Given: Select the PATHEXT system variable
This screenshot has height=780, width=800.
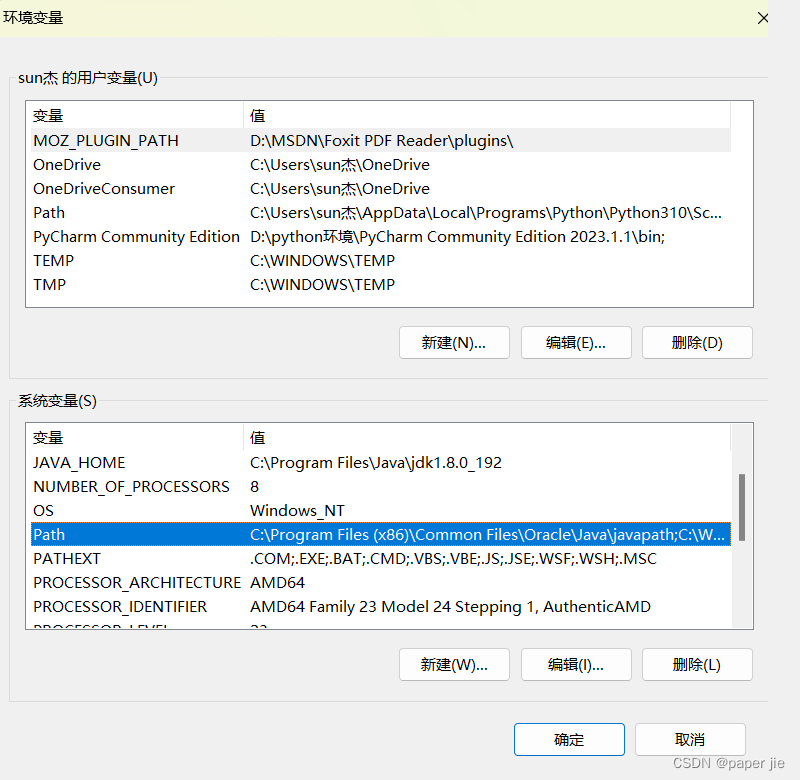Looking at the screenshot, I should pos(381,558).
